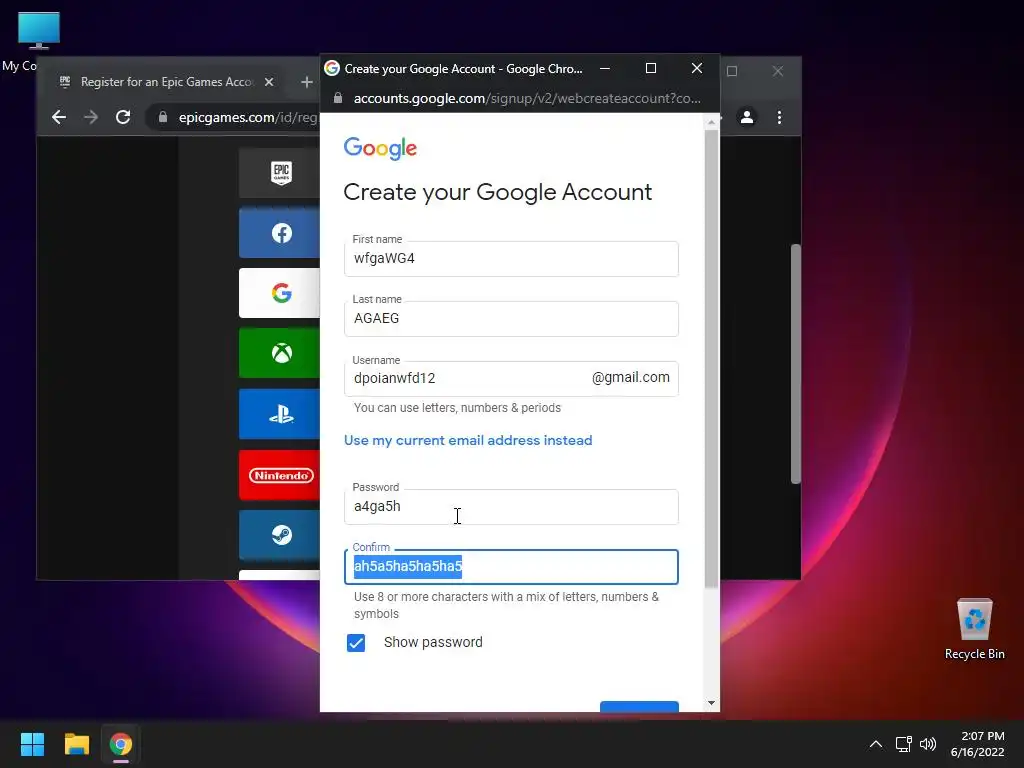
Task: Reload the Epic Games page
Action: (123, 117)
